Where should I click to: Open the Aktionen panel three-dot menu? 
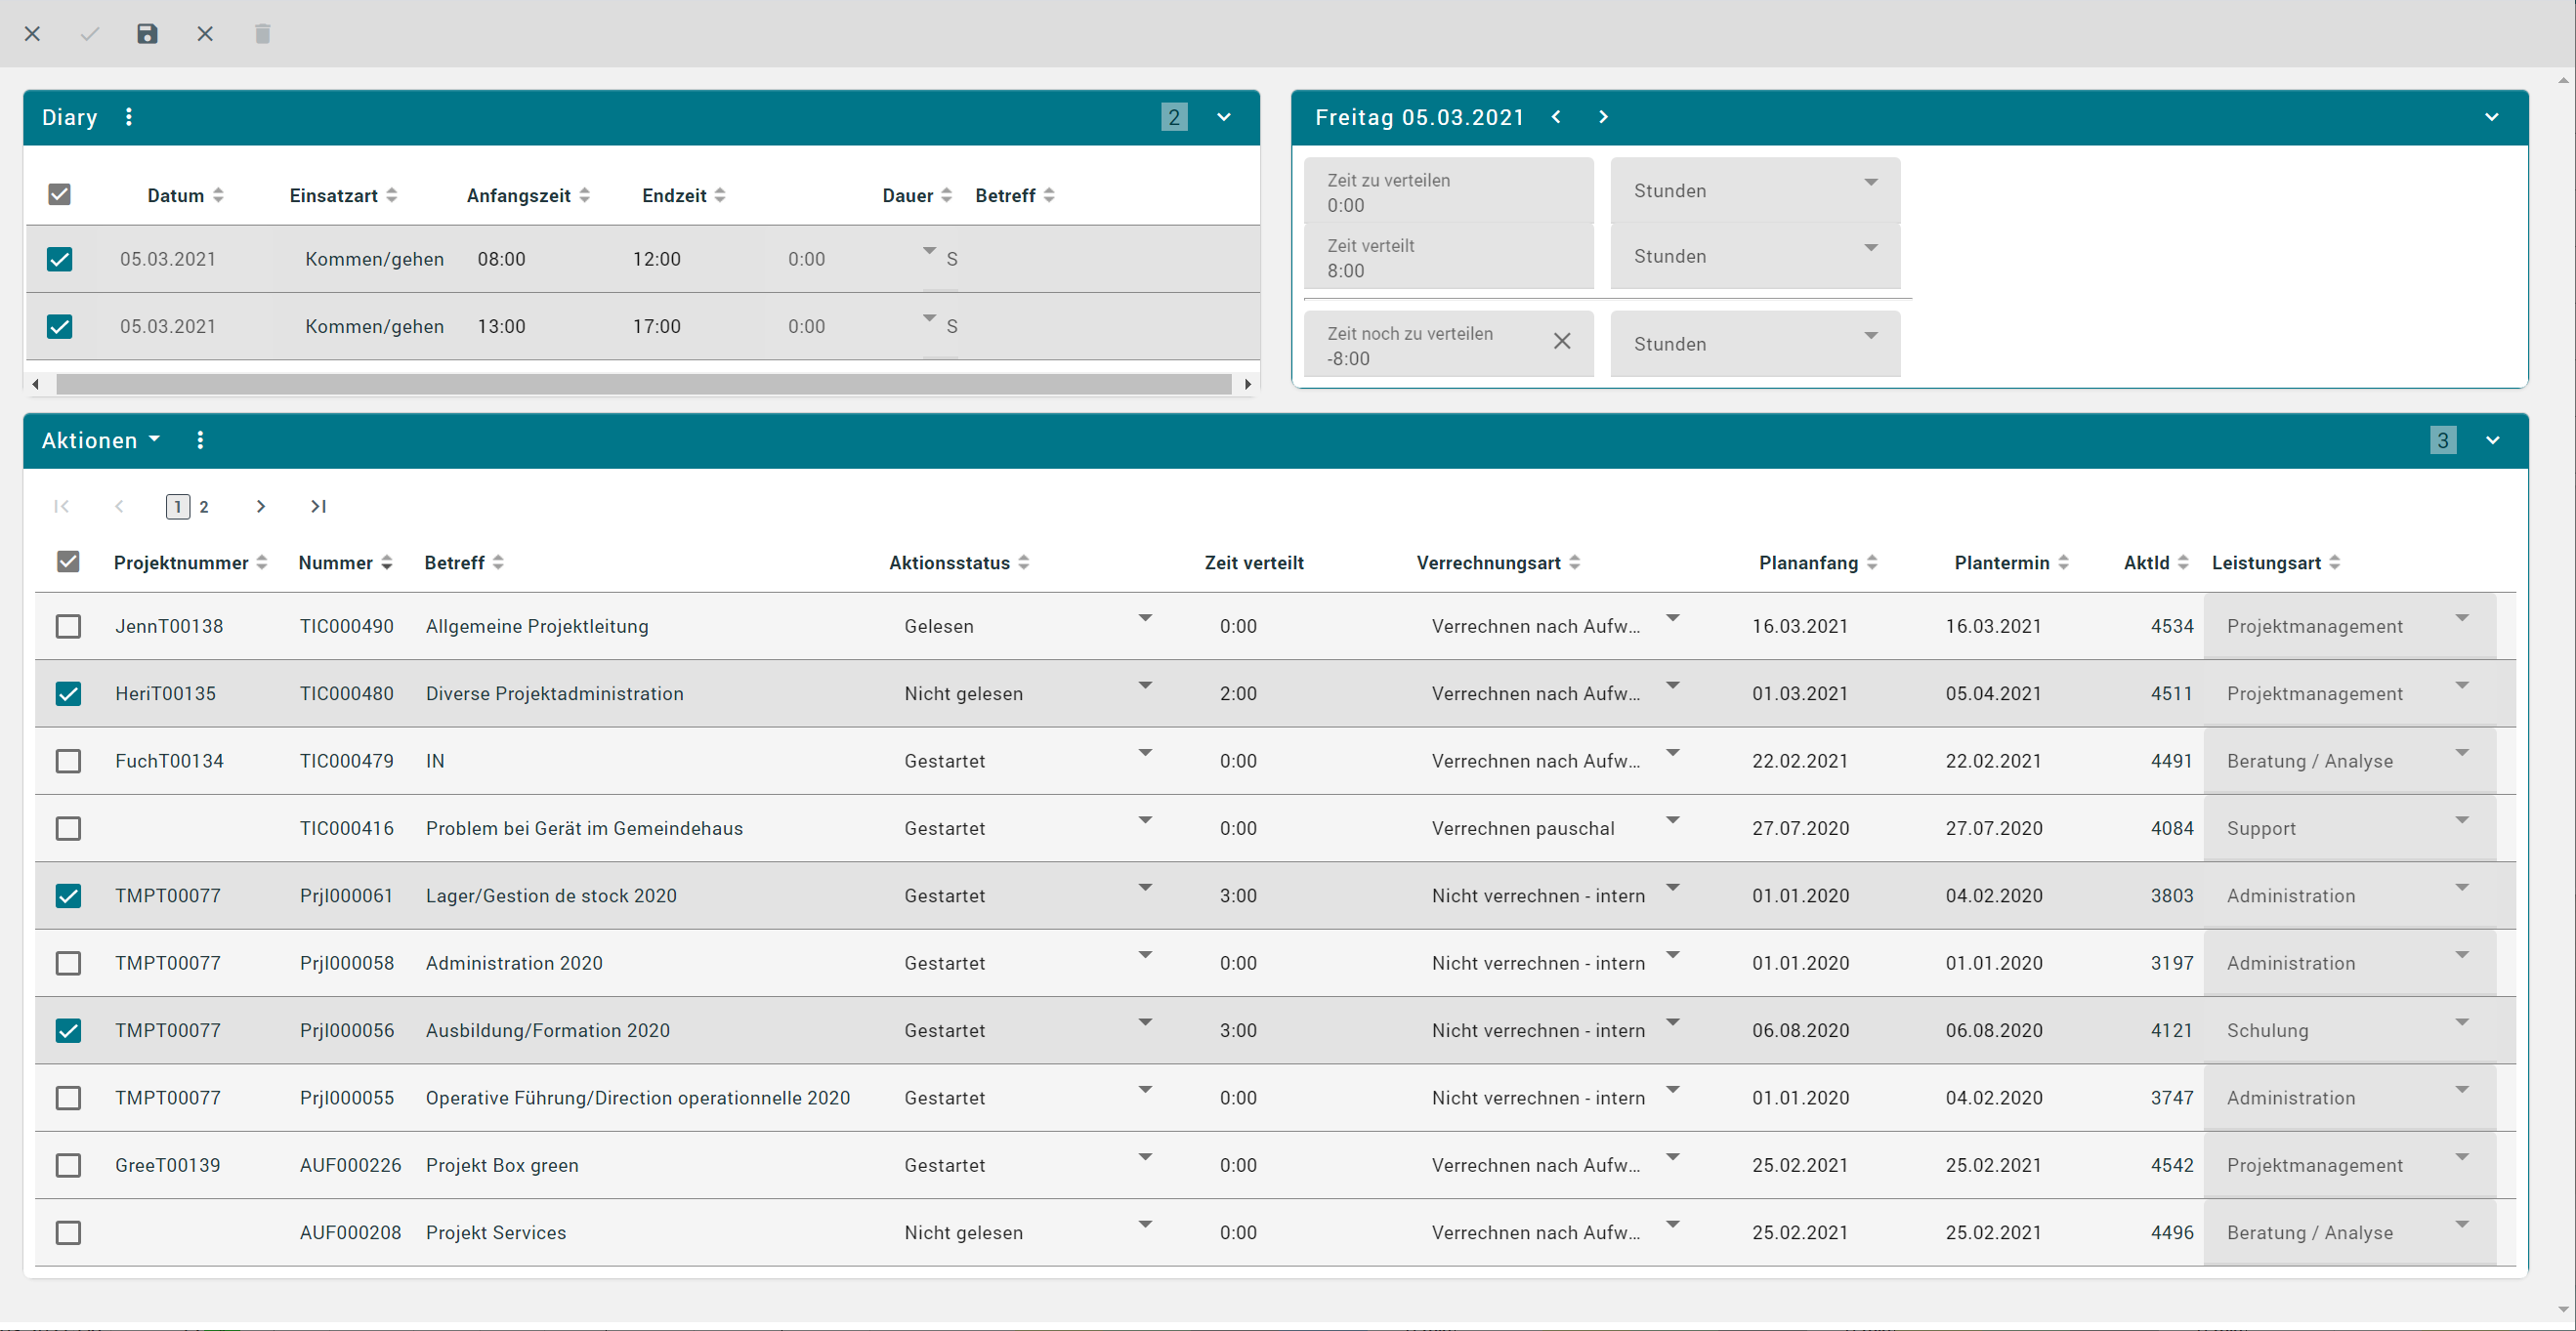[x=200, y=440]
